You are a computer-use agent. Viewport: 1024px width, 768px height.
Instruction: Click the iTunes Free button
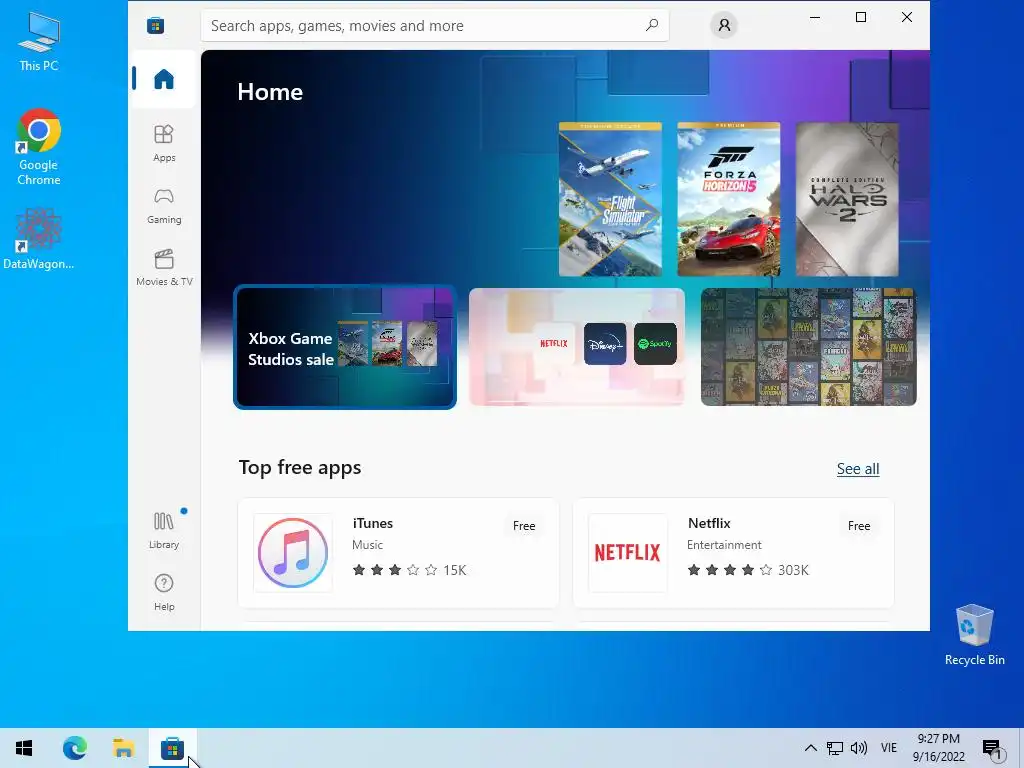click(524, 526)
